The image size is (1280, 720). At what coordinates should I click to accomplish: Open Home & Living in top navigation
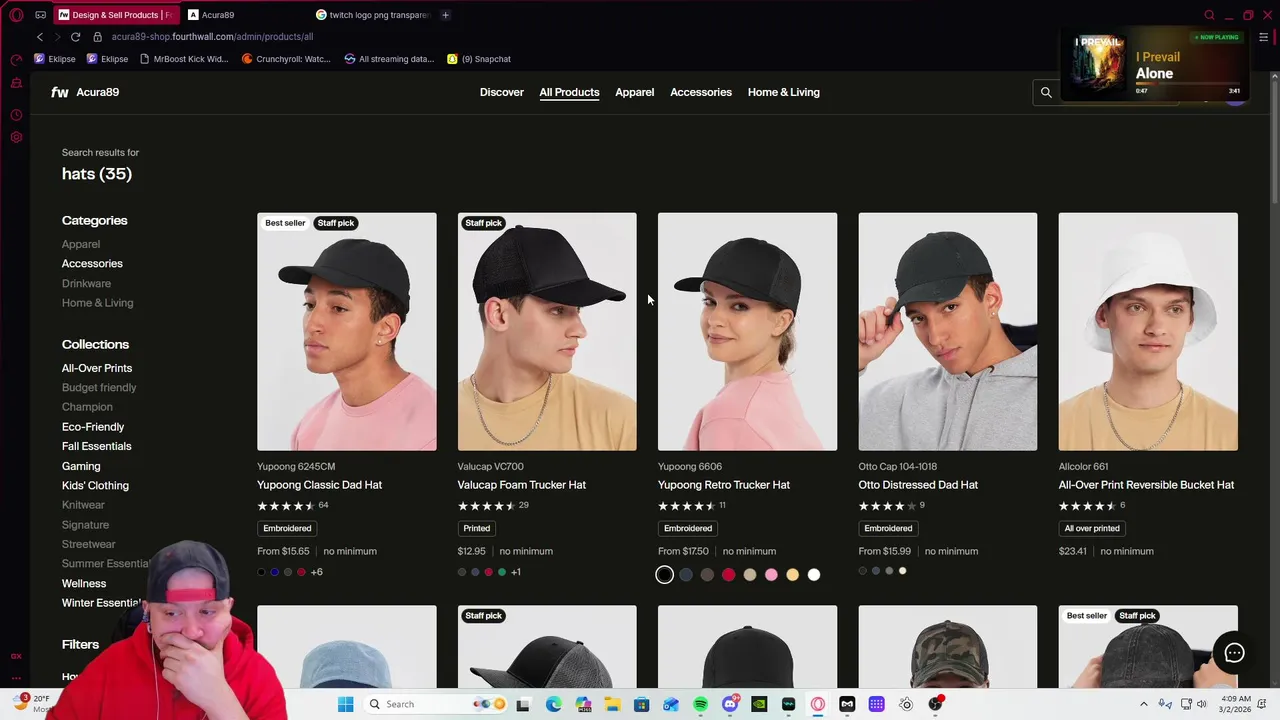(x=783, y=92)
